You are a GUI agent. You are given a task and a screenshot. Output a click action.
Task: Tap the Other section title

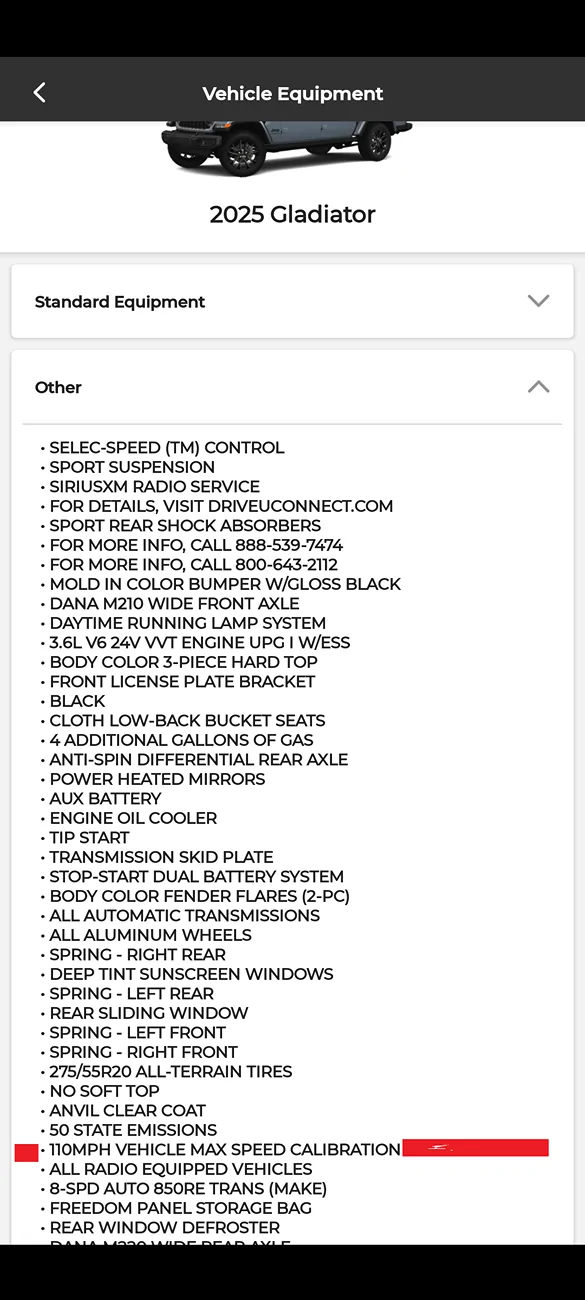coord(58,387)
